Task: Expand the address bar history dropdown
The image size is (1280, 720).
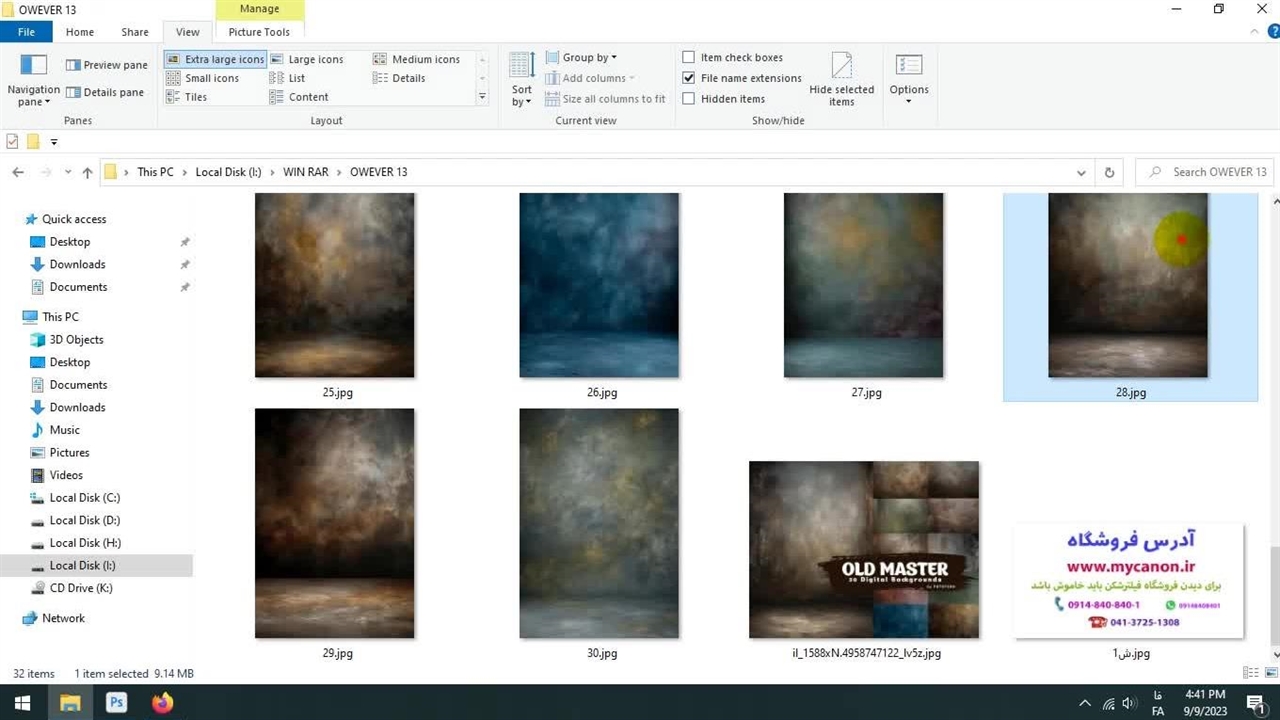Action: pos(1081,172)
